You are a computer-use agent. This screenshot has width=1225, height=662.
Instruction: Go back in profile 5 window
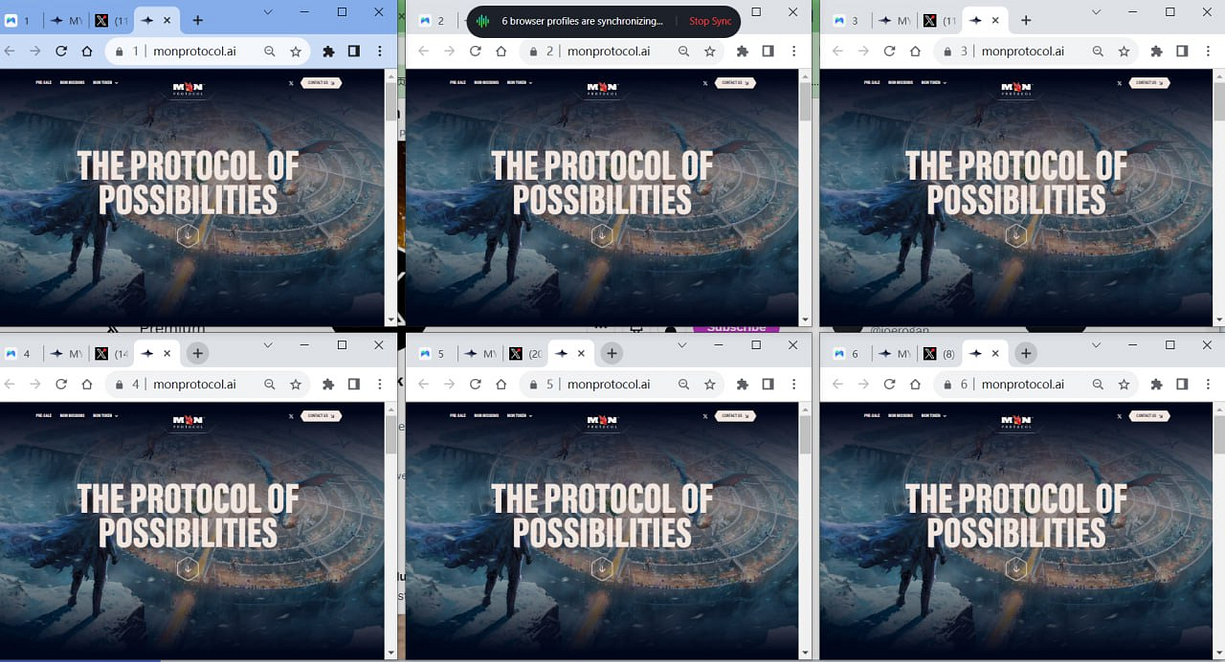pos(423,384)
